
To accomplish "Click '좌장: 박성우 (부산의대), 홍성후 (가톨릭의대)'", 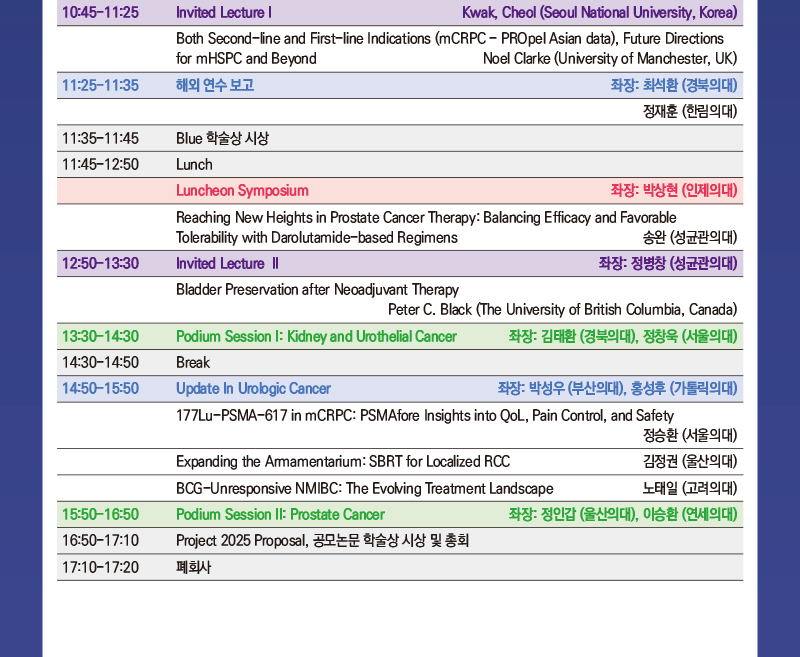I will [x=617, y=389].
